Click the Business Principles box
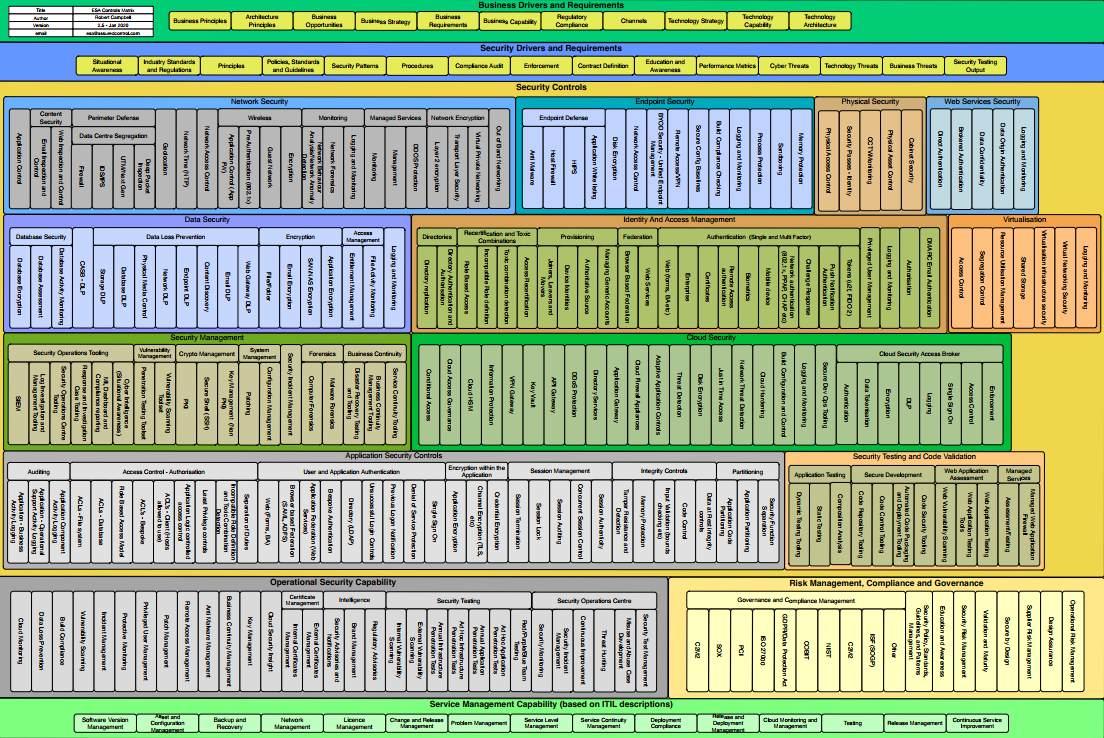Viewport: 1104px width, 738px height. point(199,21)
